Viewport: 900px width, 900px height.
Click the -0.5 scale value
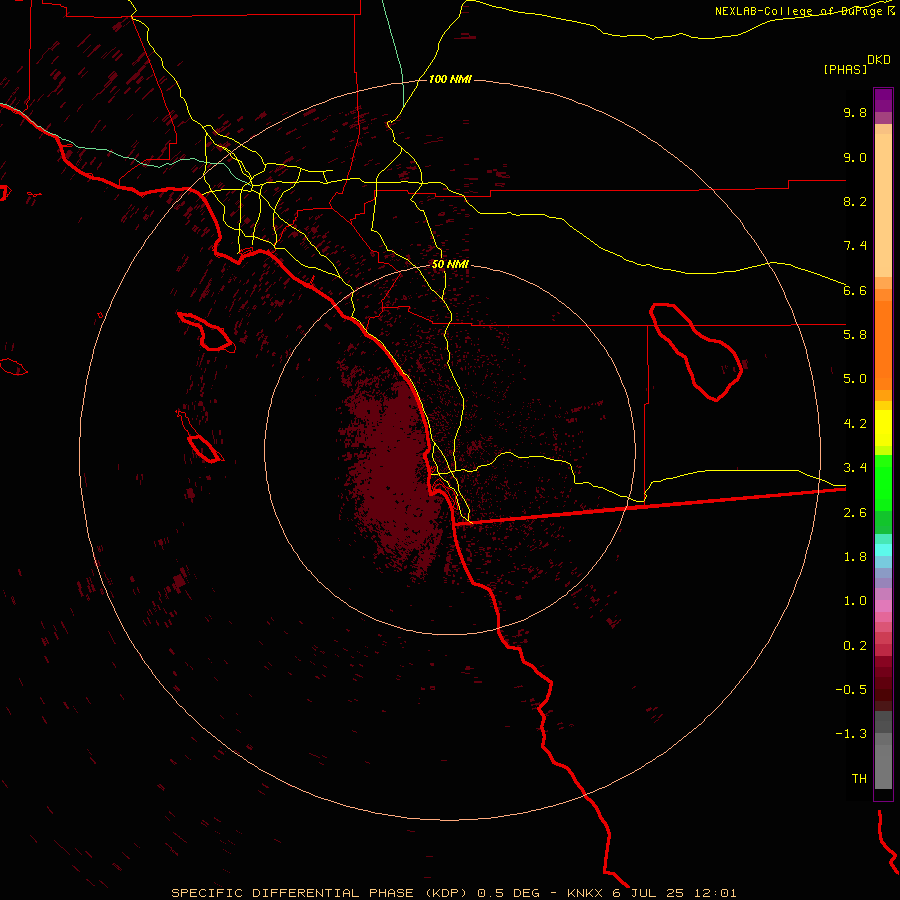[x=851, y=690]
